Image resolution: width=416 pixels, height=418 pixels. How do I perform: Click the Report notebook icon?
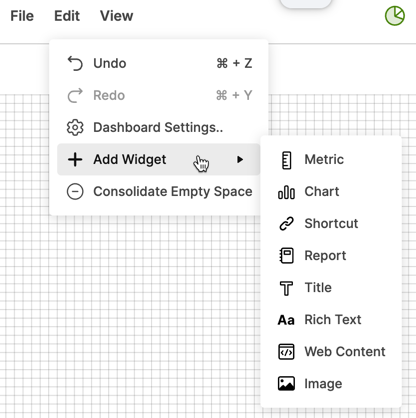[286, 256]
